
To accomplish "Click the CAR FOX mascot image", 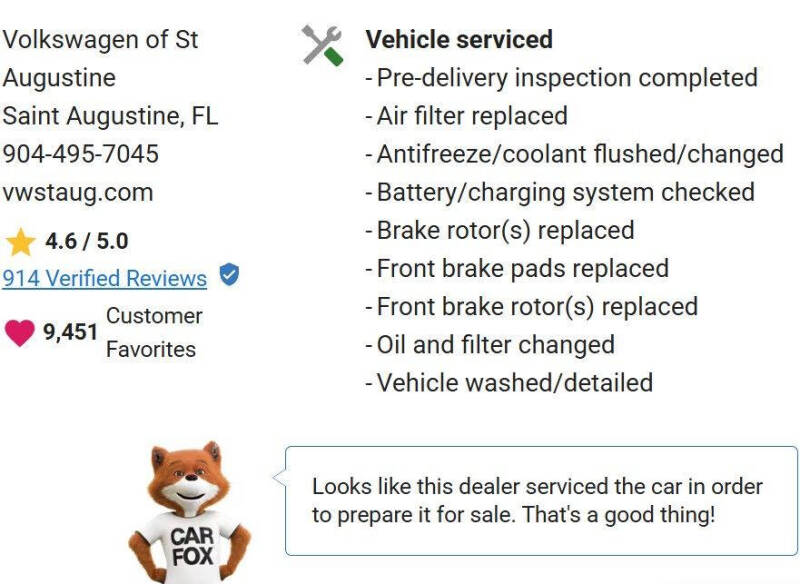I will coord(189,512).
